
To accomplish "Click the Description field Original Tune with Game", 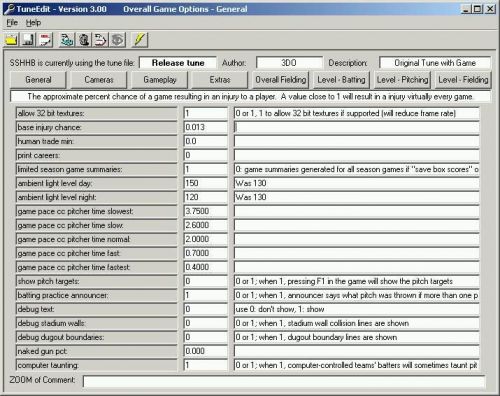I will (x=435, y=63).
